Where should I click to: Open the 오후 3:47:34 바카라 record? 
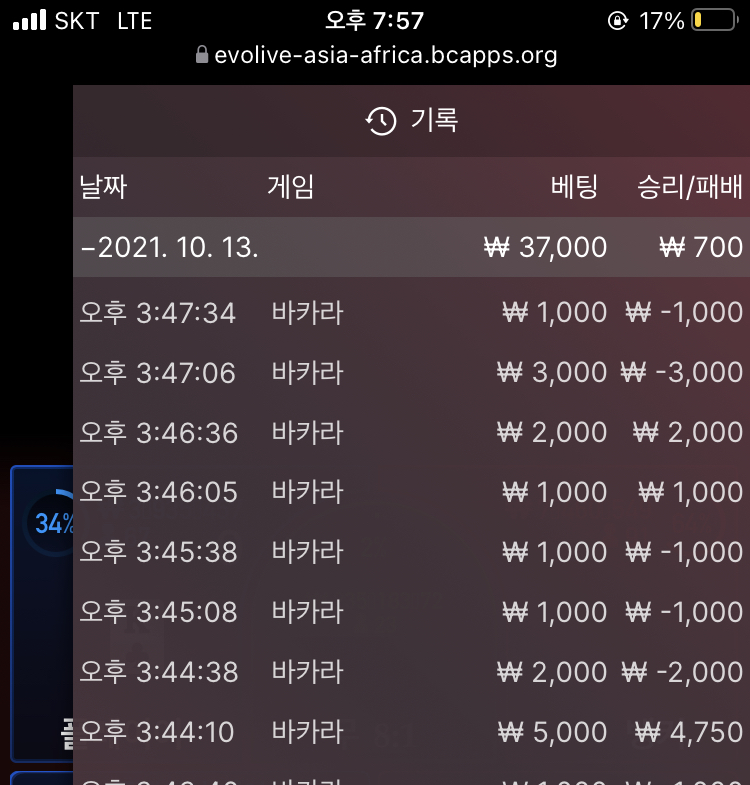coord(411,312)
